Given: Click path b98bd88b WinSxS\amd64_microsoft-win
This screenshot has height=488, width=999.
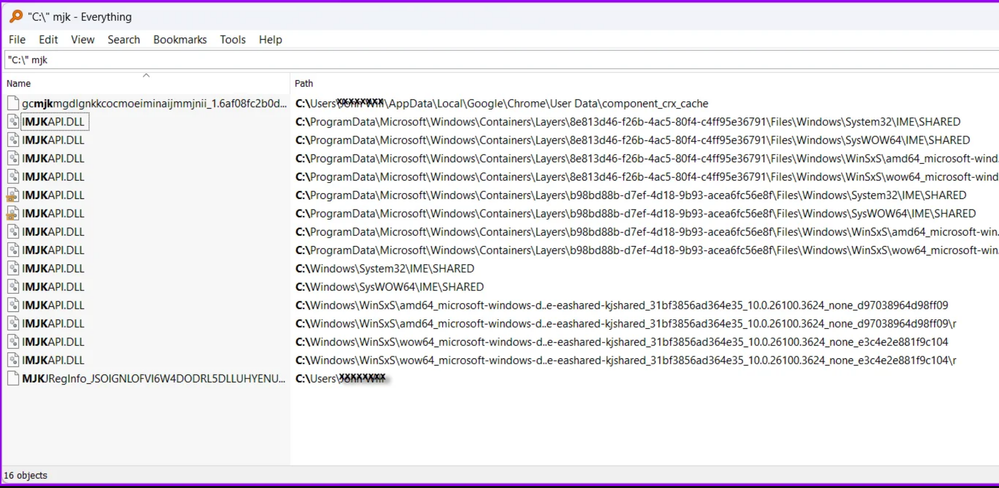Looking at the screenshot, I should pos(647,231).
